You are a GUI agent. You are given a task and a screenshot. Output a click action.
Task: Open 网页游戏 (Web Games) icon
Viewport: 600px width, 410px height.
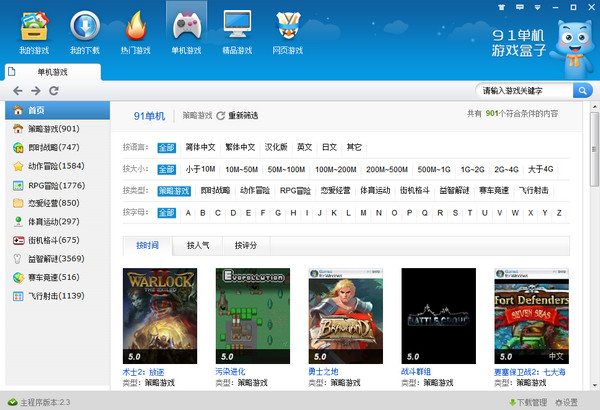point(288,26)
